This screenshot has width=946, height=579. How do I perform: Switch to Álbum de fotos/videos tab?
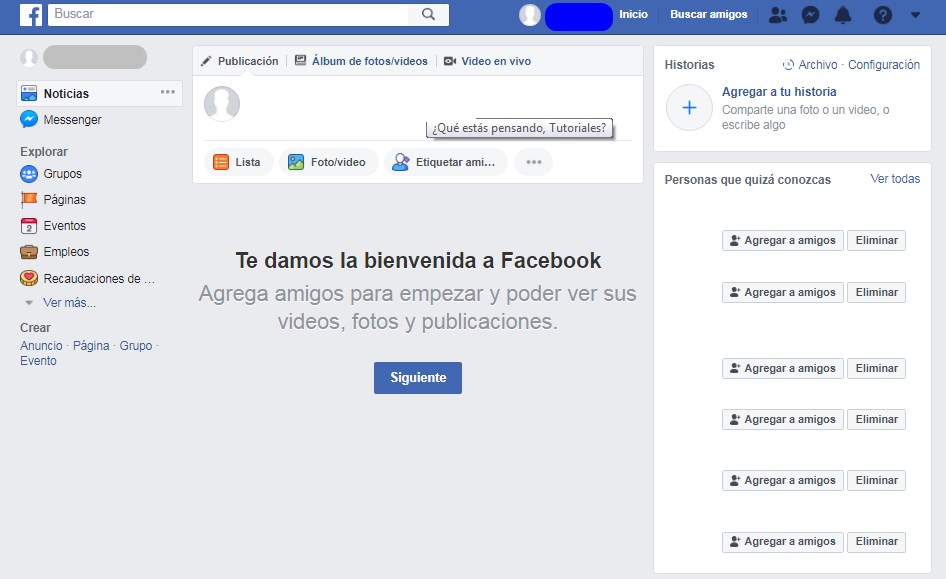point(361,61)
